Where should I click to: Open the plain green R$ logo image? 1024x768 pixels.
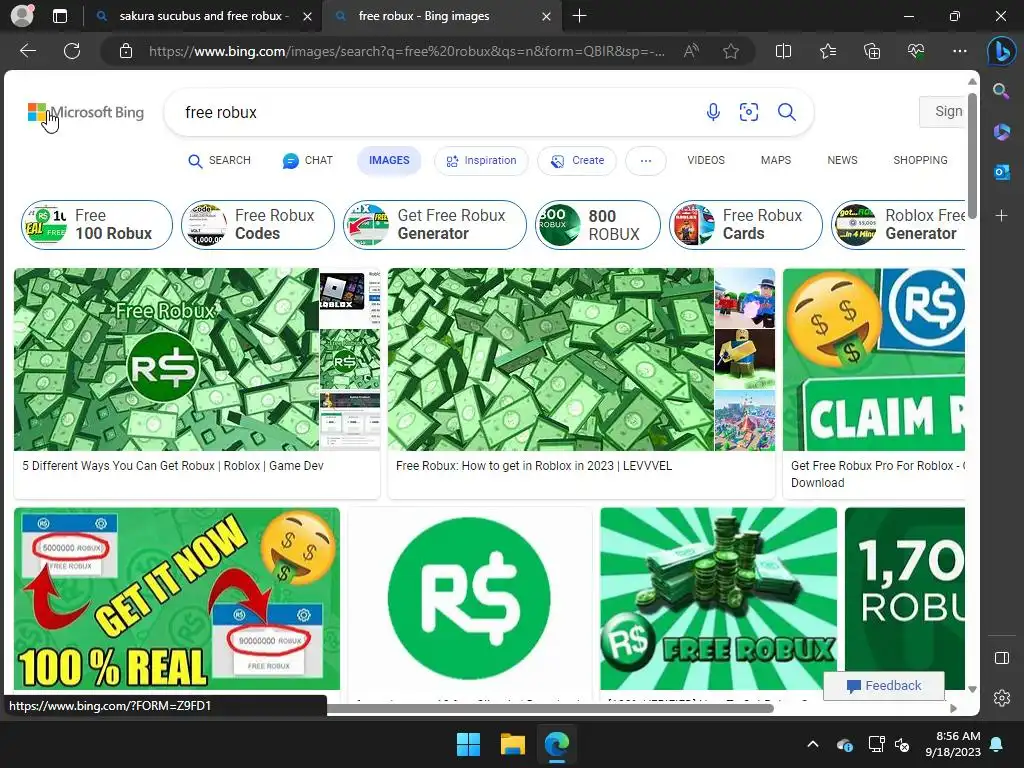470,599
